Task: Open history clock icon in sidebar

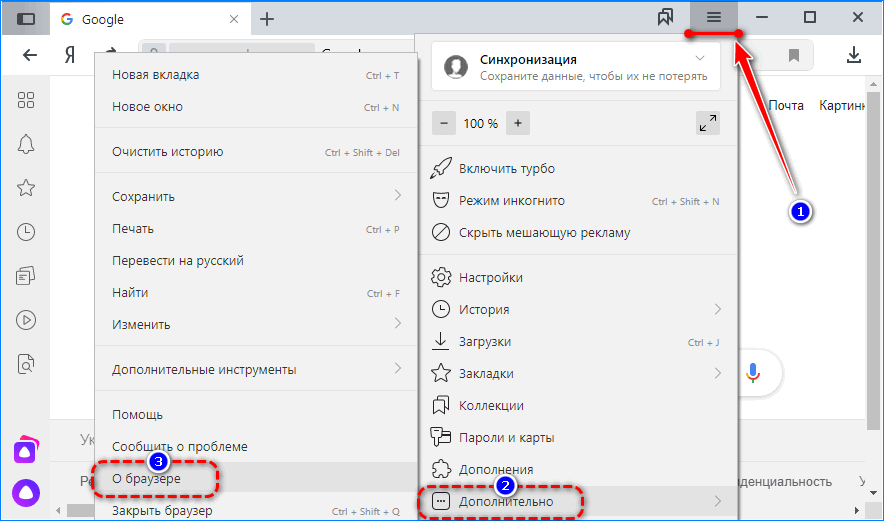Action: [27, 232]
